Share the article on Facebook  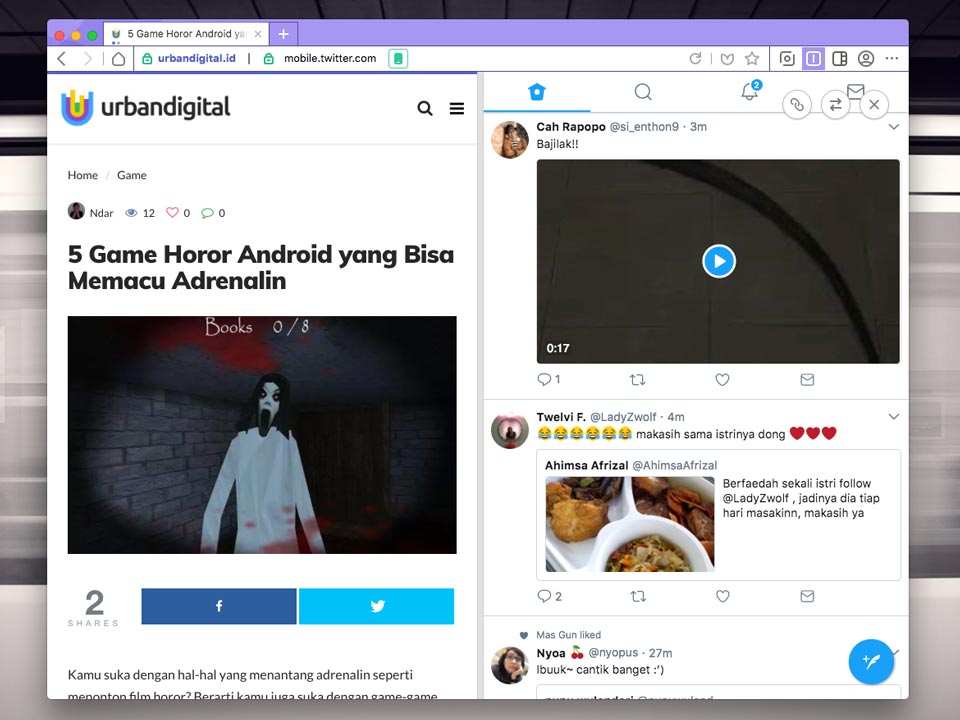click(x=219, y=606)
